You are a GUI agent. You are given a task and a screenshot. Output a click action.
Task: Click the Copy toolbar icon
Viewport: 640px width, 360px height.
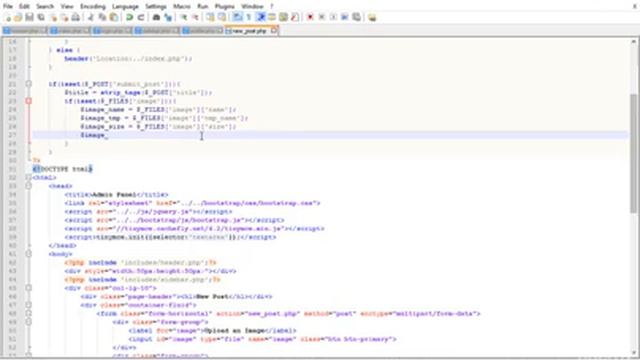(x=102, y=17)
